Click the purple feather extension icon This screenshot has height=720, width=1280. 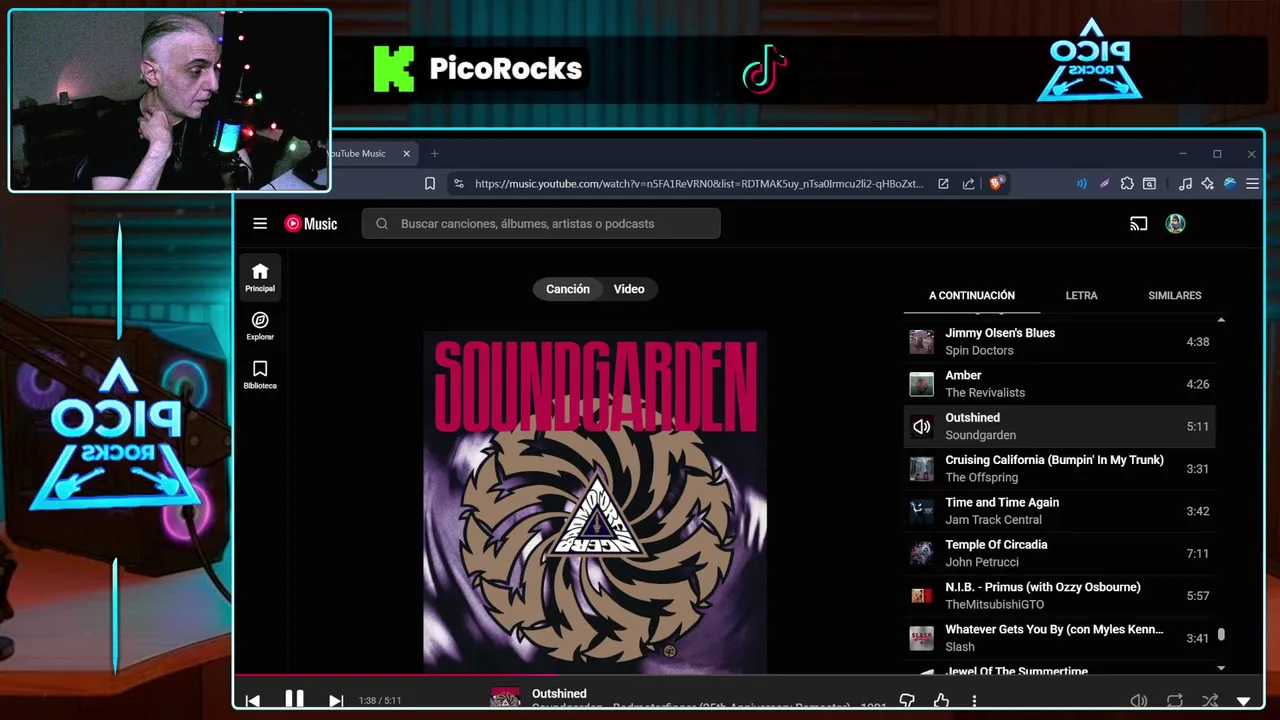(1104, 184)
